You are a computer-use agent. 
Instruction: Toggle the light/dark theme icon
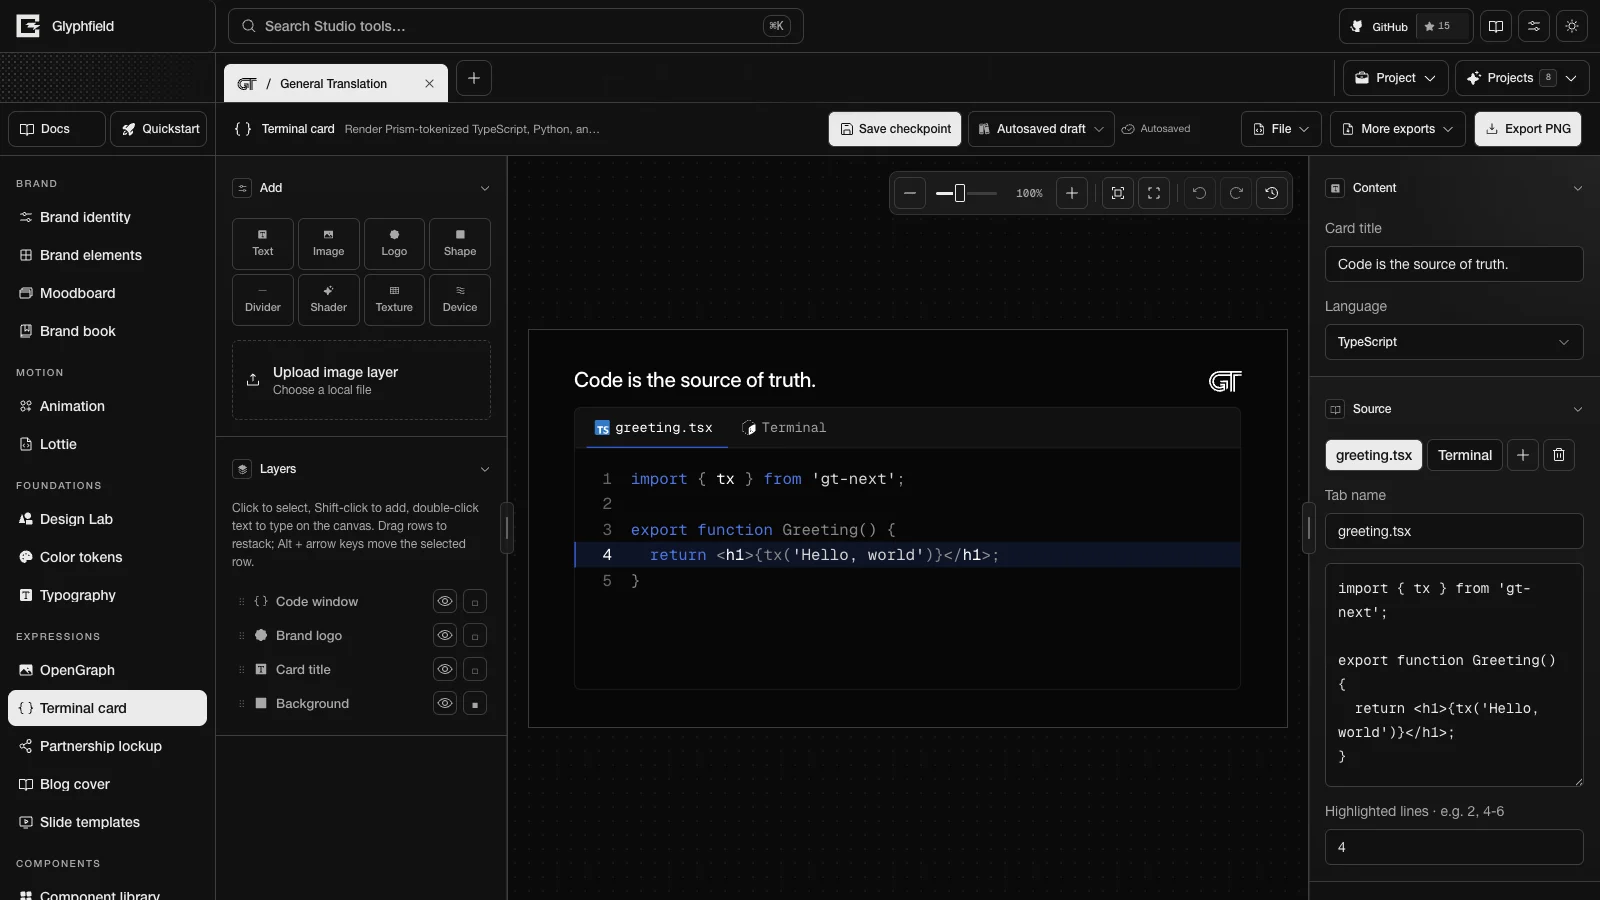point(1572,26)
